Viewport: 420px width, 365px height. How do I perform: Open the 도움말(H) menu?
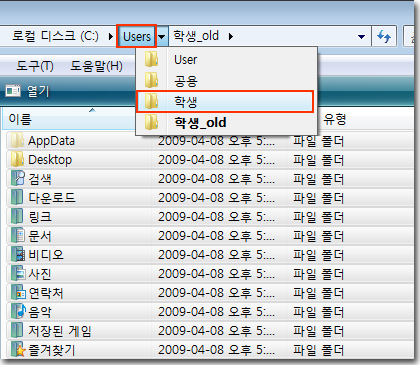click(x=96, y=66)
